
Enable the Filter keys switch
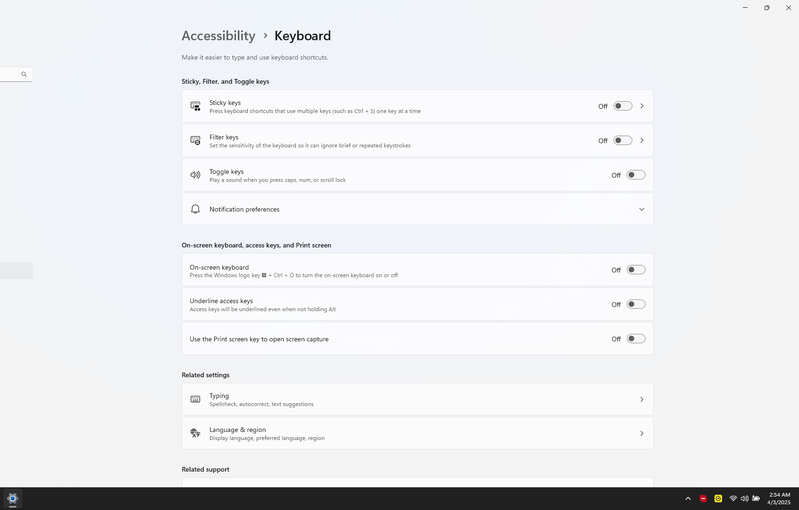(622, 141)
